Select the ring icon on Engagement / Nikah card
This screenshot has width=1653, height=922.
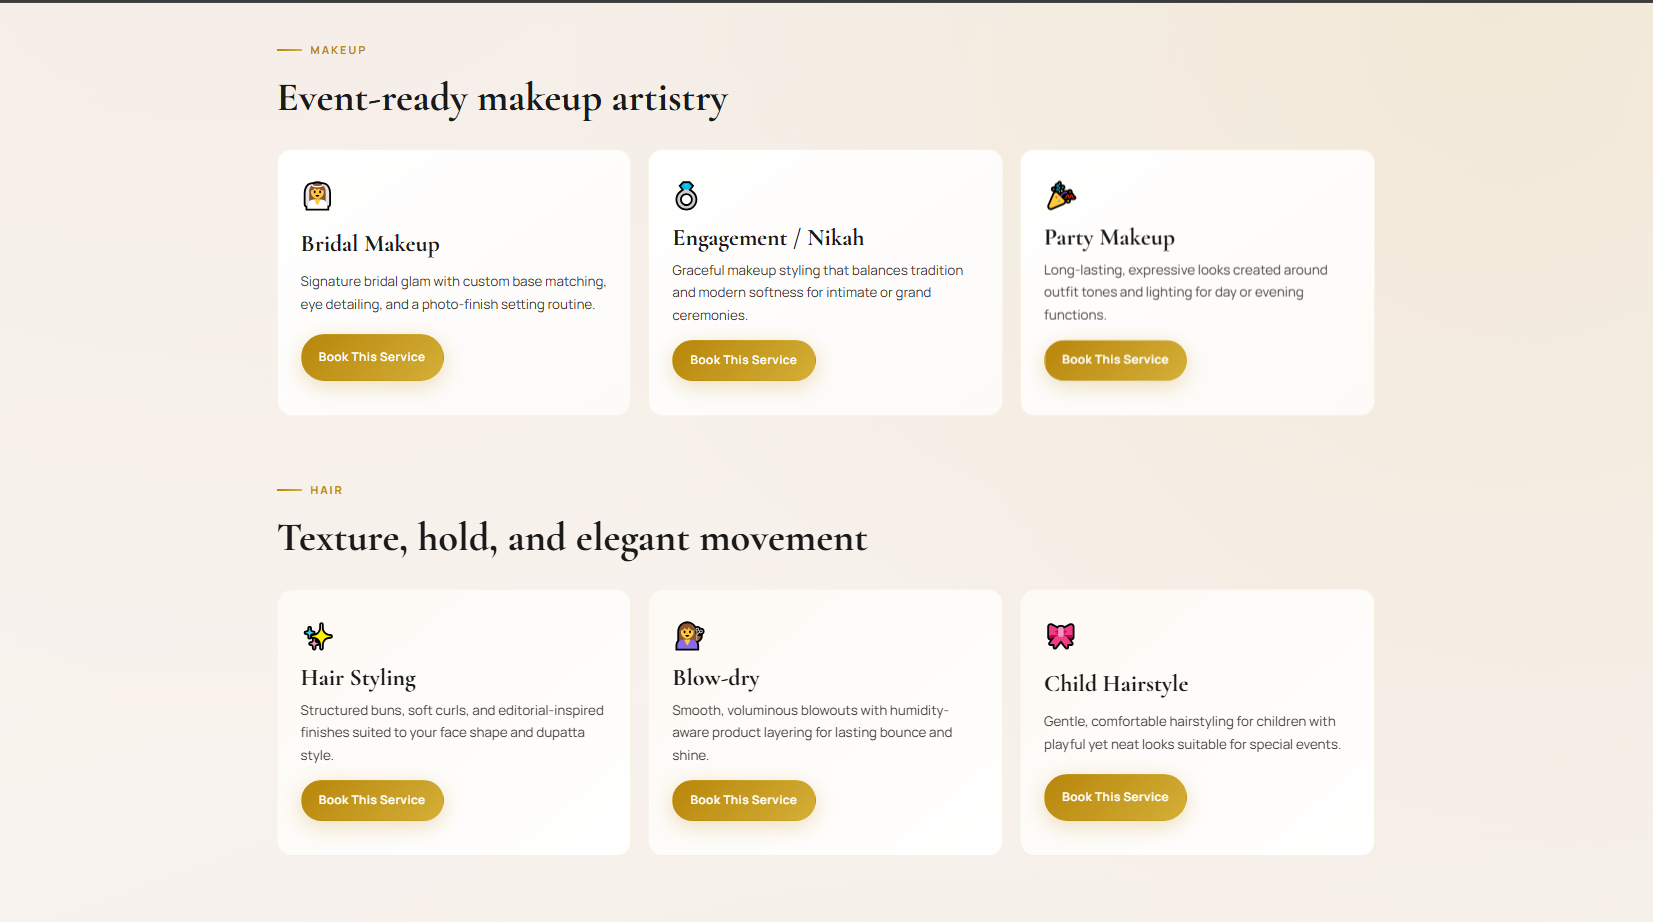pos(688,196)
